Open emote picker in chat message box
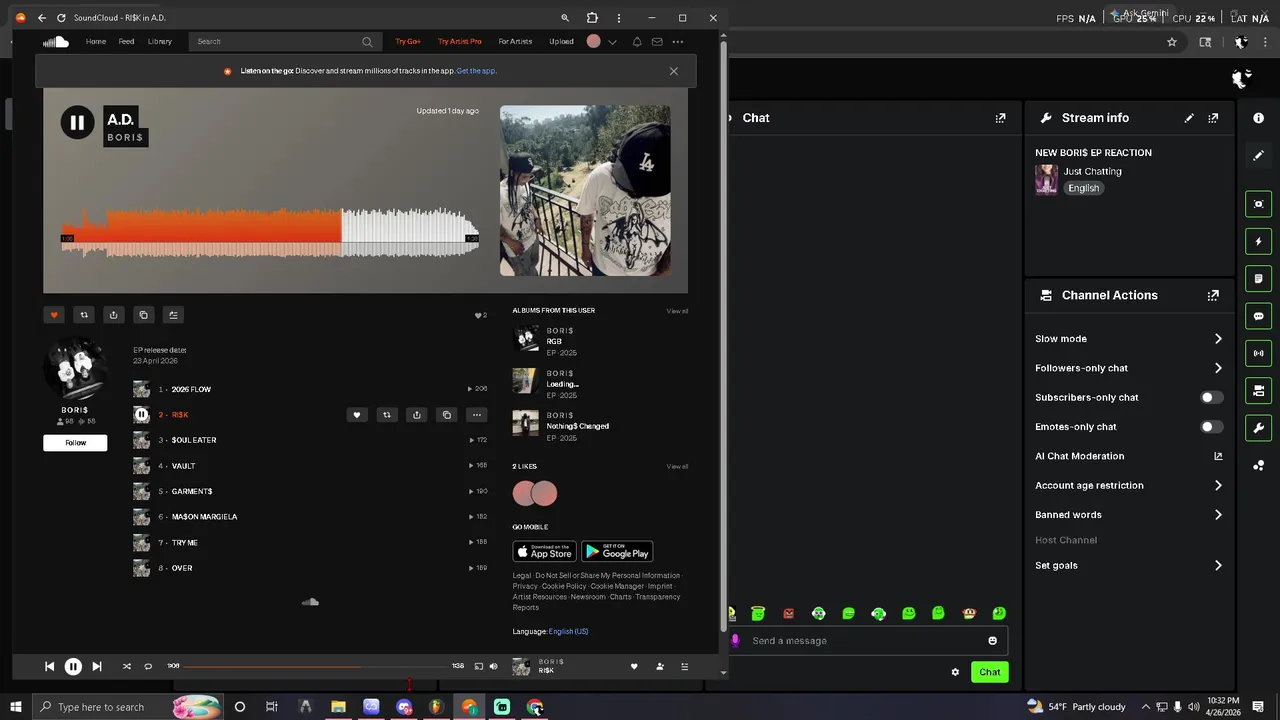Image resolution: width=1280 pixels, height=720 pixels. (993, 641)
